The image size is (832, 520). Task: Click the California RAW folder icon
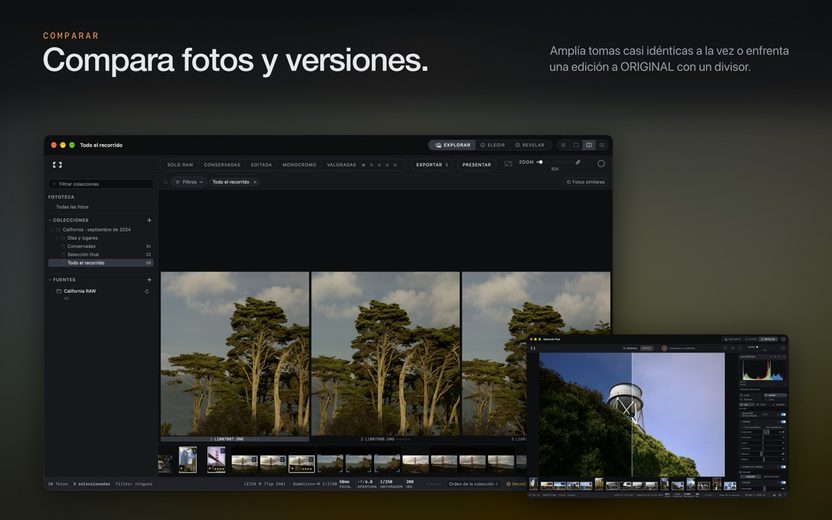(x=59, y=291)
